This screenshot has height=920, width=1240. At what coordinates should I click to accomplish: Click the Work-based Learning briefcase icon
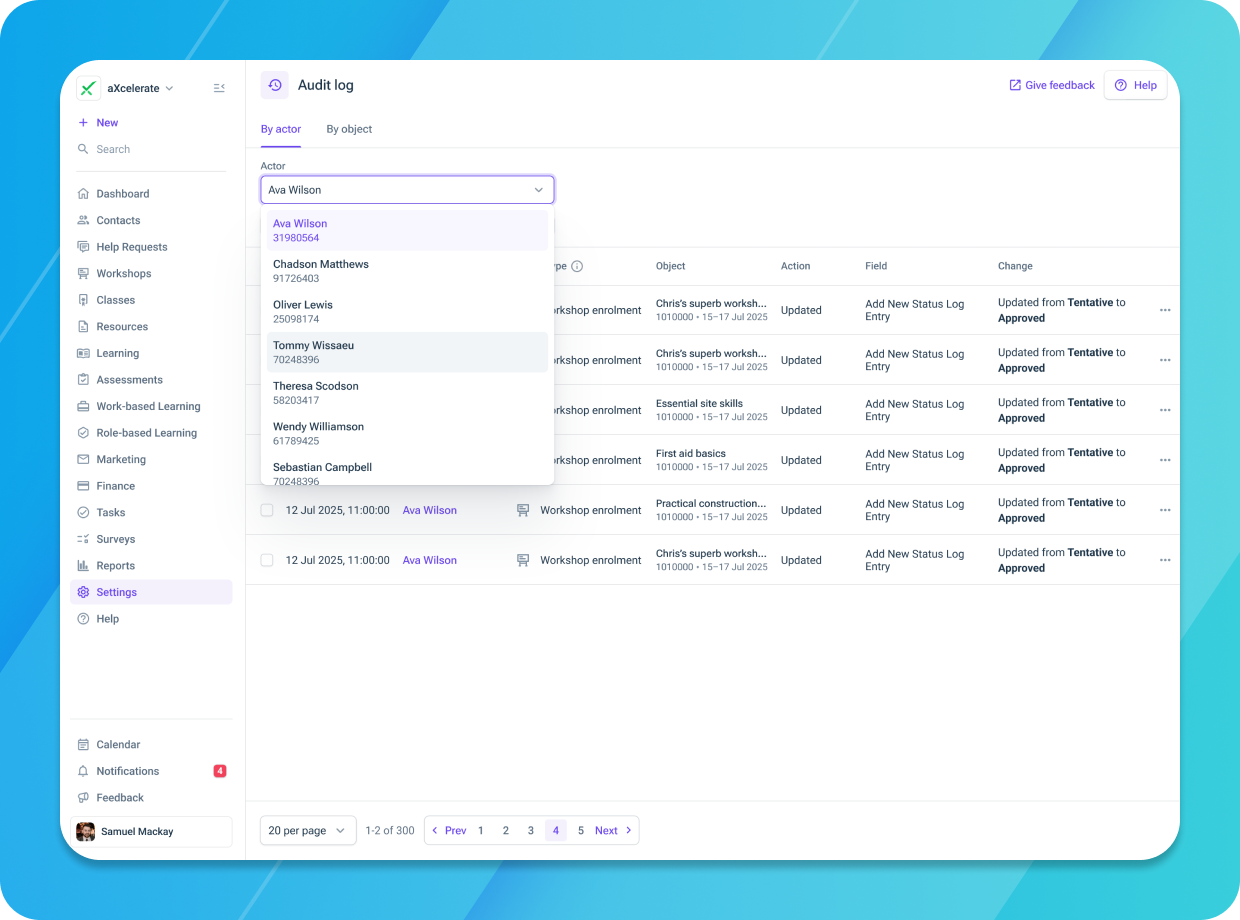click(83, 406)
